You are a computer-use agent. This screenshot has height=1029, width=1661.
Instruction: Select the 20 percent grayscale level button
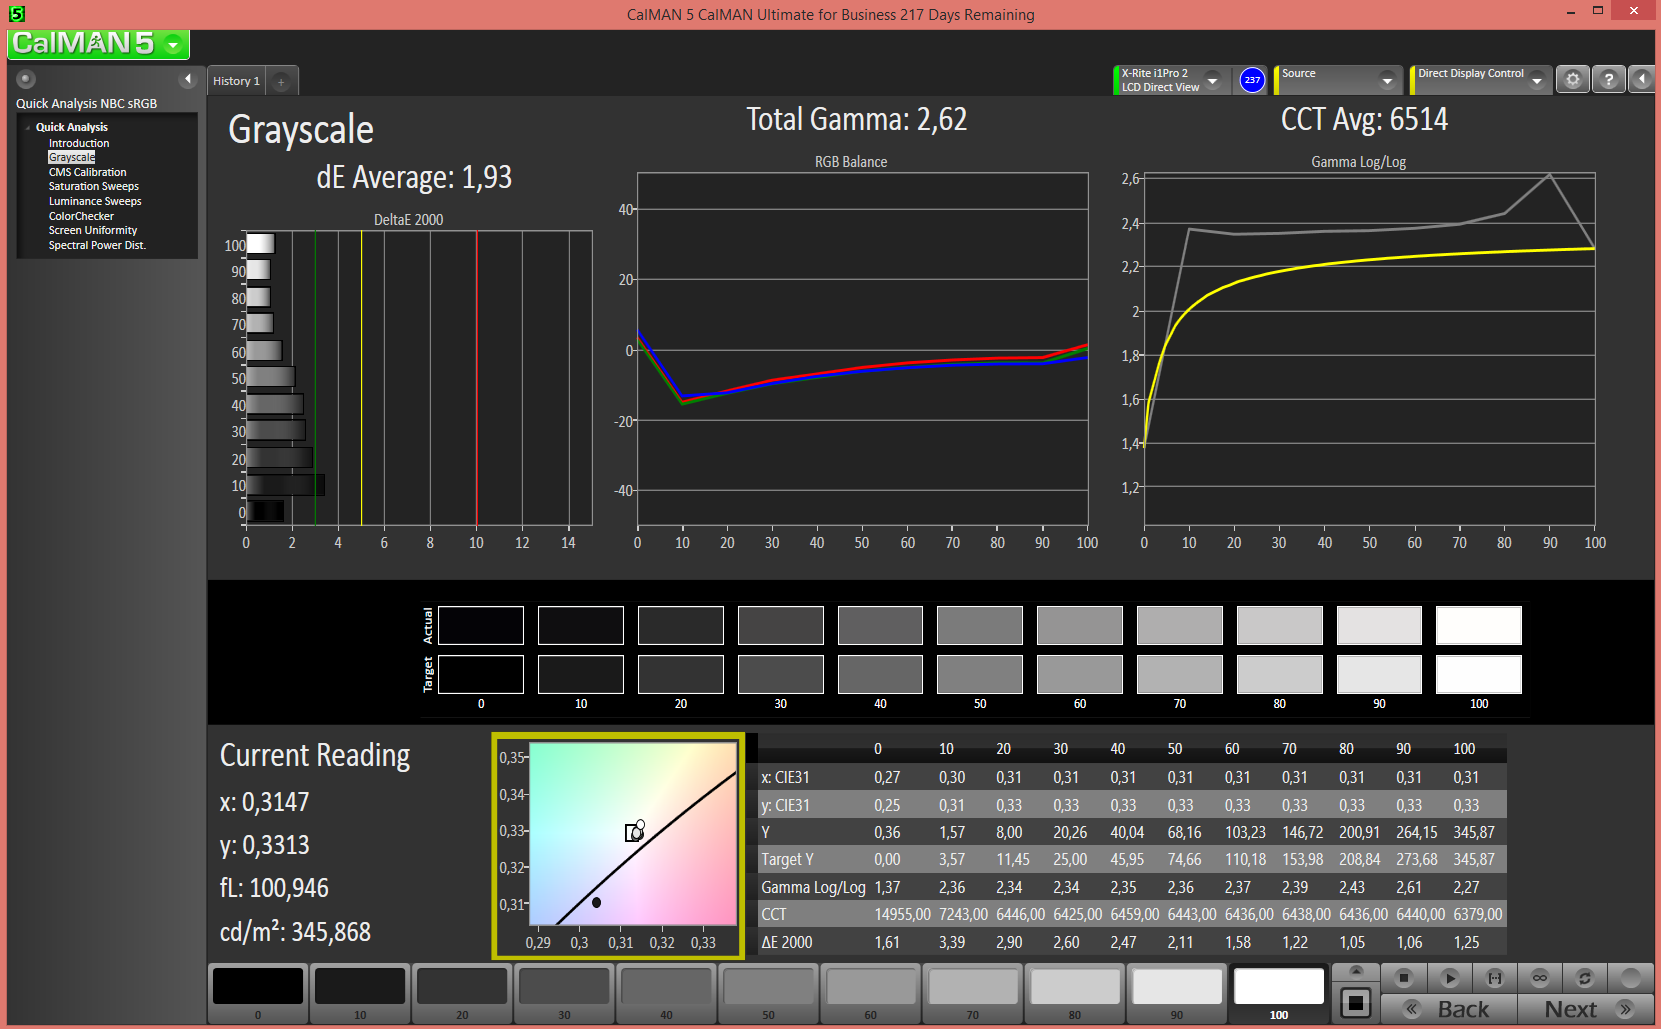tap(462, 993)
